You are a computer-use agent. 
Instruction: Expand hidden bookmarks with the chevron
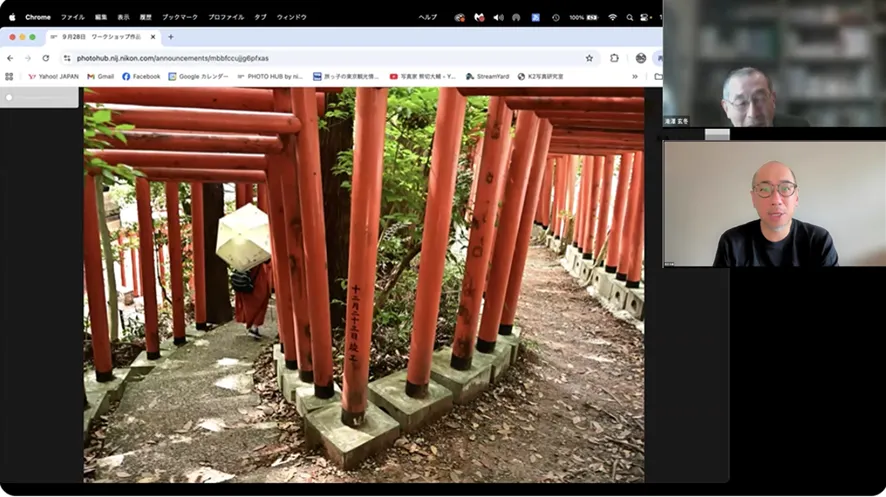pos(634,76)
